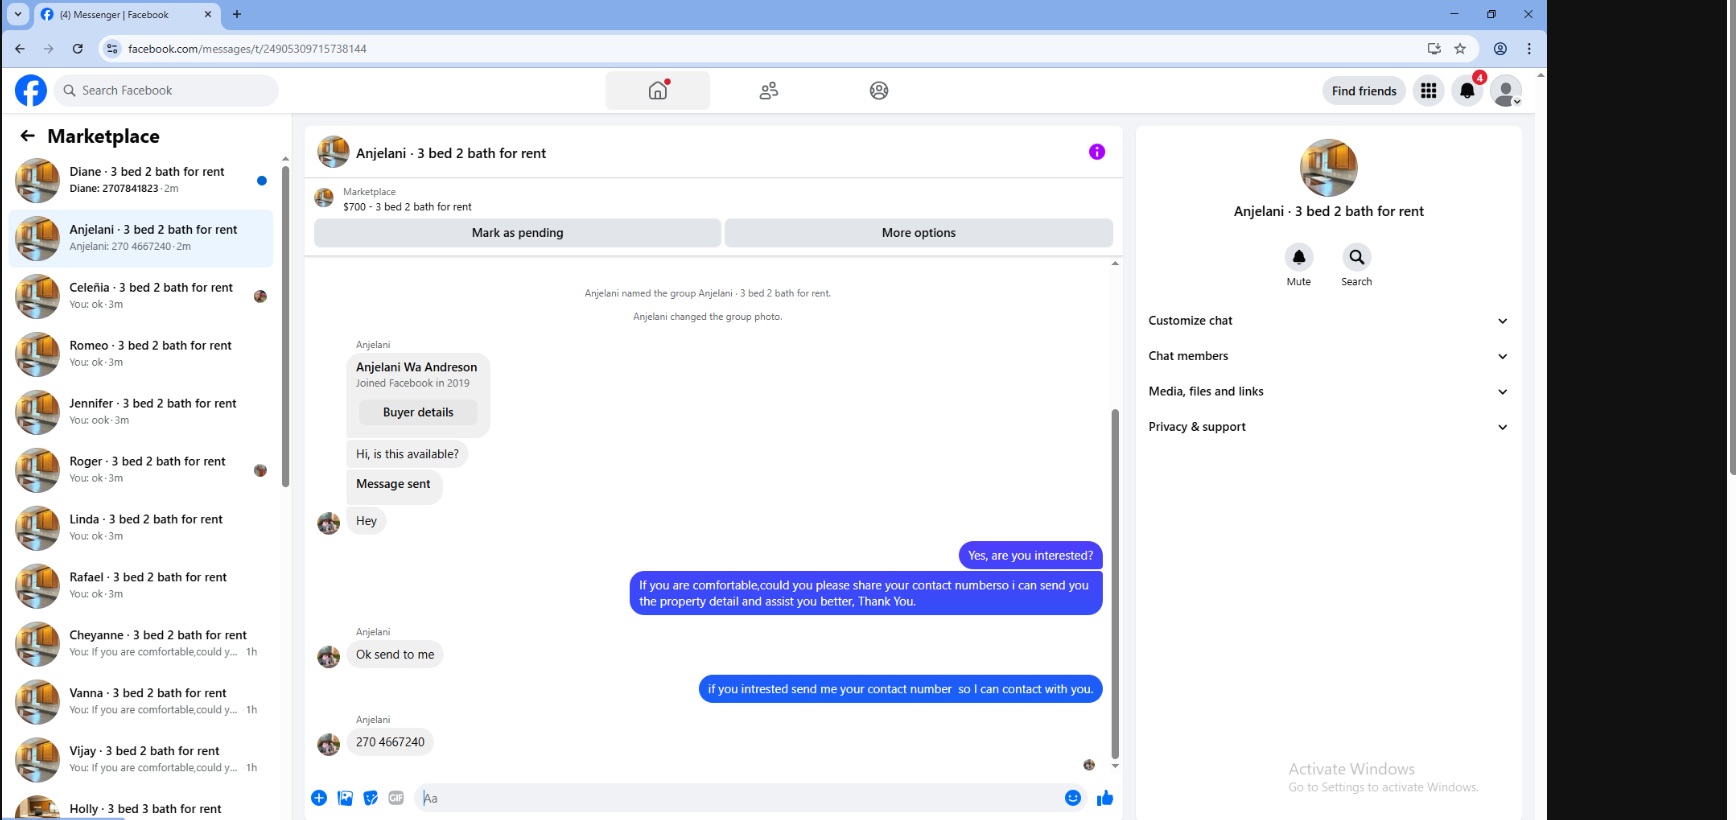Open Rafael 3 bed 2 bath chat
The width and height of the screenshot is (1736, 820).
pos(141,586)
